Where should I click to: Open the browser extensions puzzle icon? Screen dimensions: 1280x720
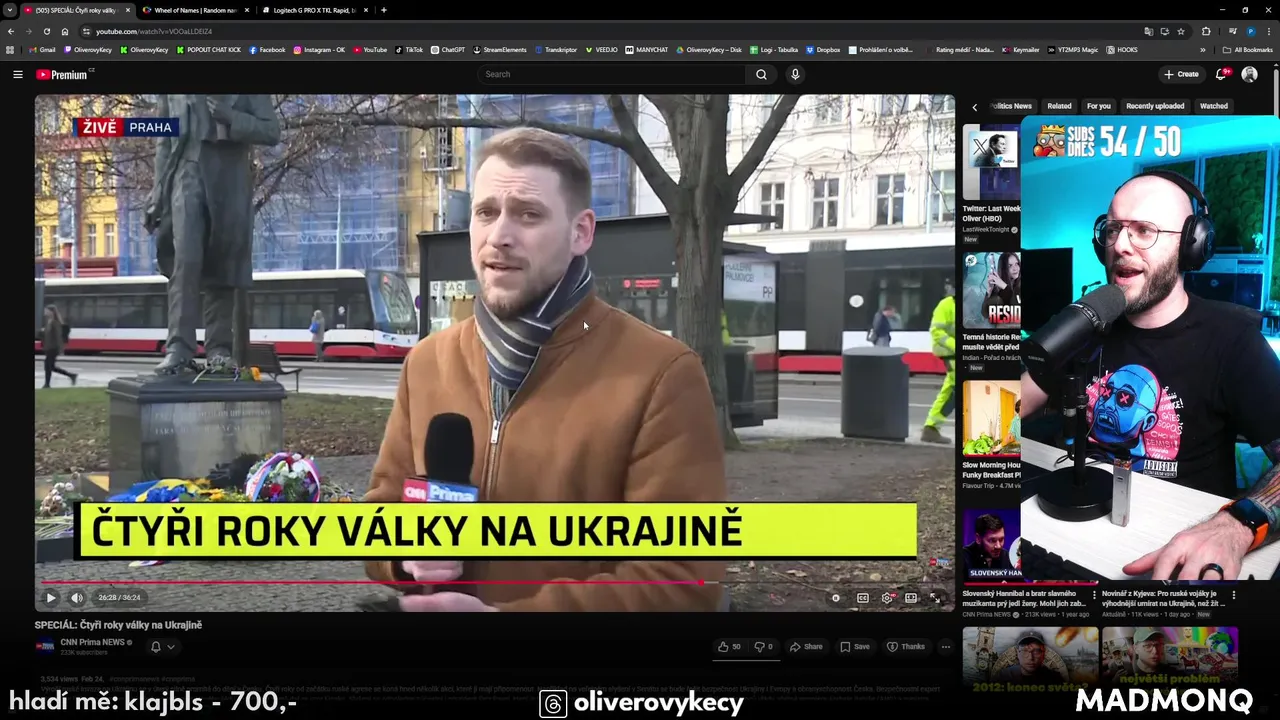tap(1206, 31)
